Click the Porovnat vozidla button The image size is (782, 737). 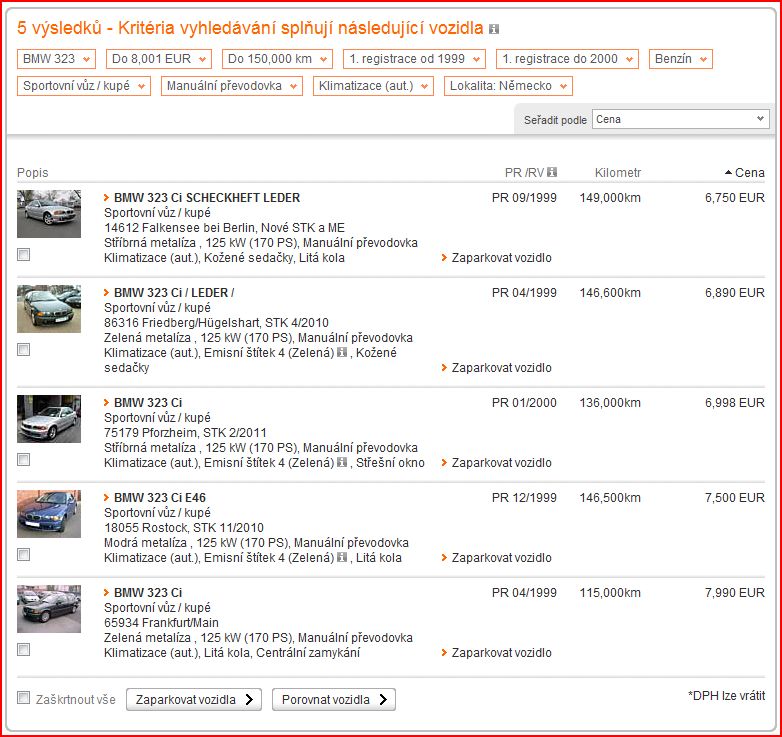pyautogui.click(x=334, y=700)
